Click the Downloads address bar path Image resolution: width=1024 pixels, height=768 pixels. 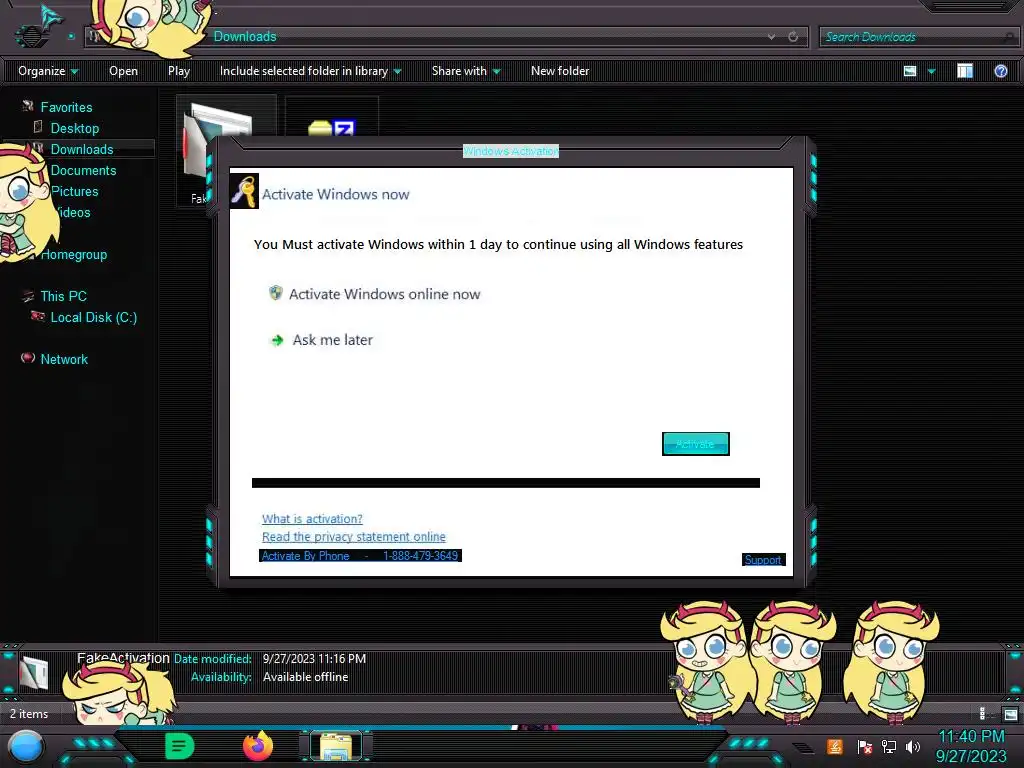(245, 37)
